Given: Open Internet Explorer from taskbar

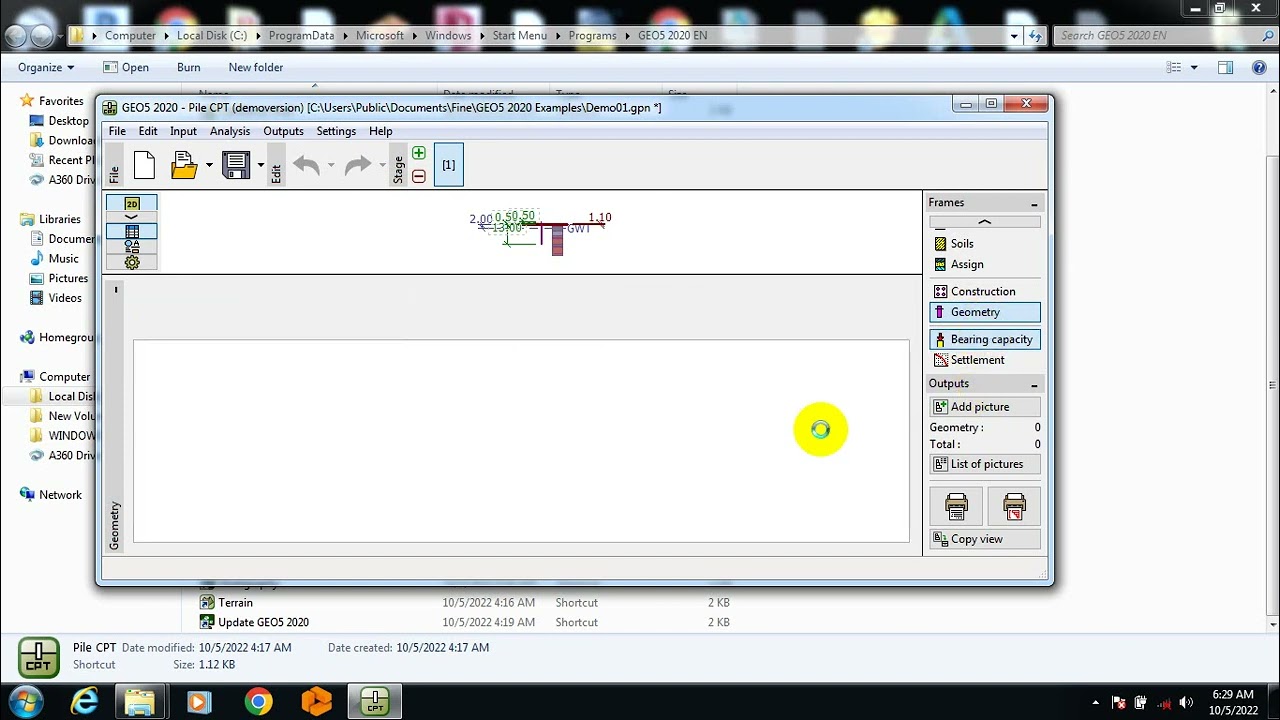Looking at the screenshot, I should (85, 701).
